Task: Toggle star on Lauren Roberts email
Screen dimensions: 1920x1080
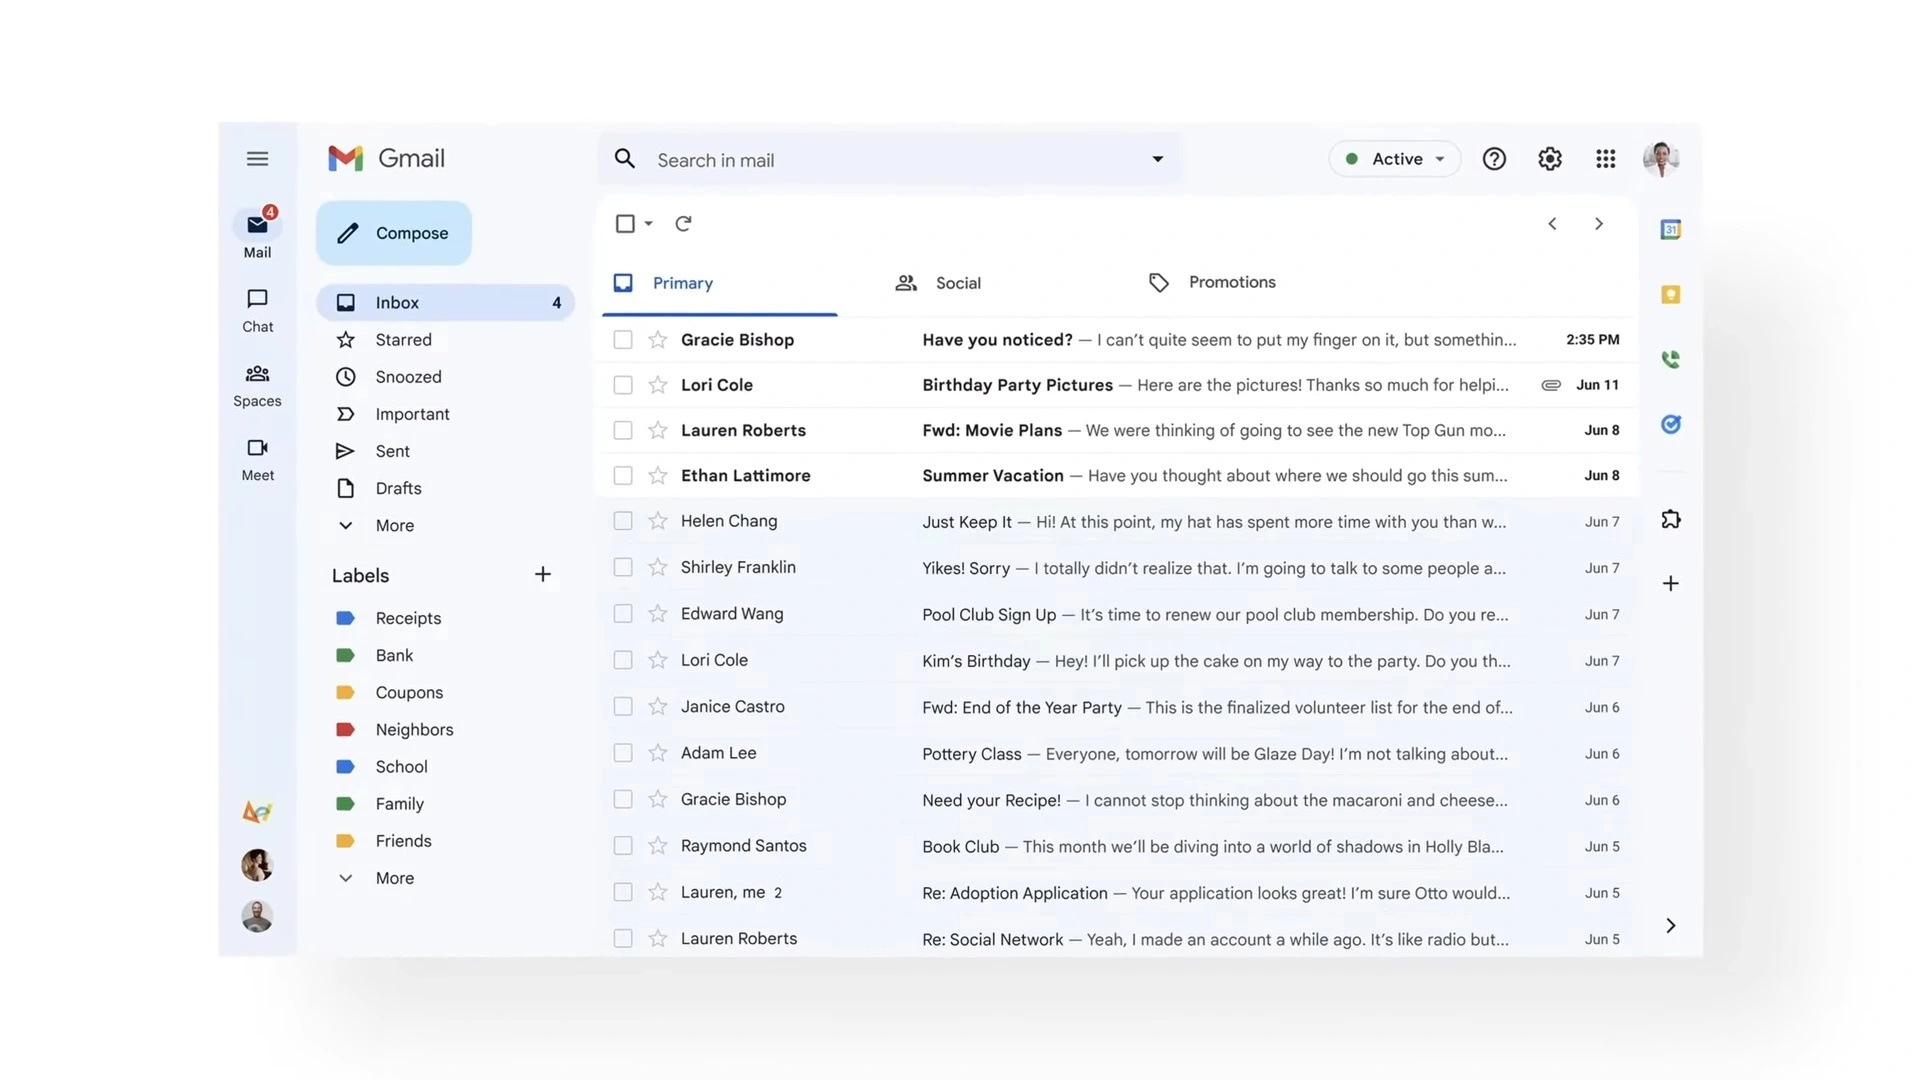Action: (x=657, y=430)
